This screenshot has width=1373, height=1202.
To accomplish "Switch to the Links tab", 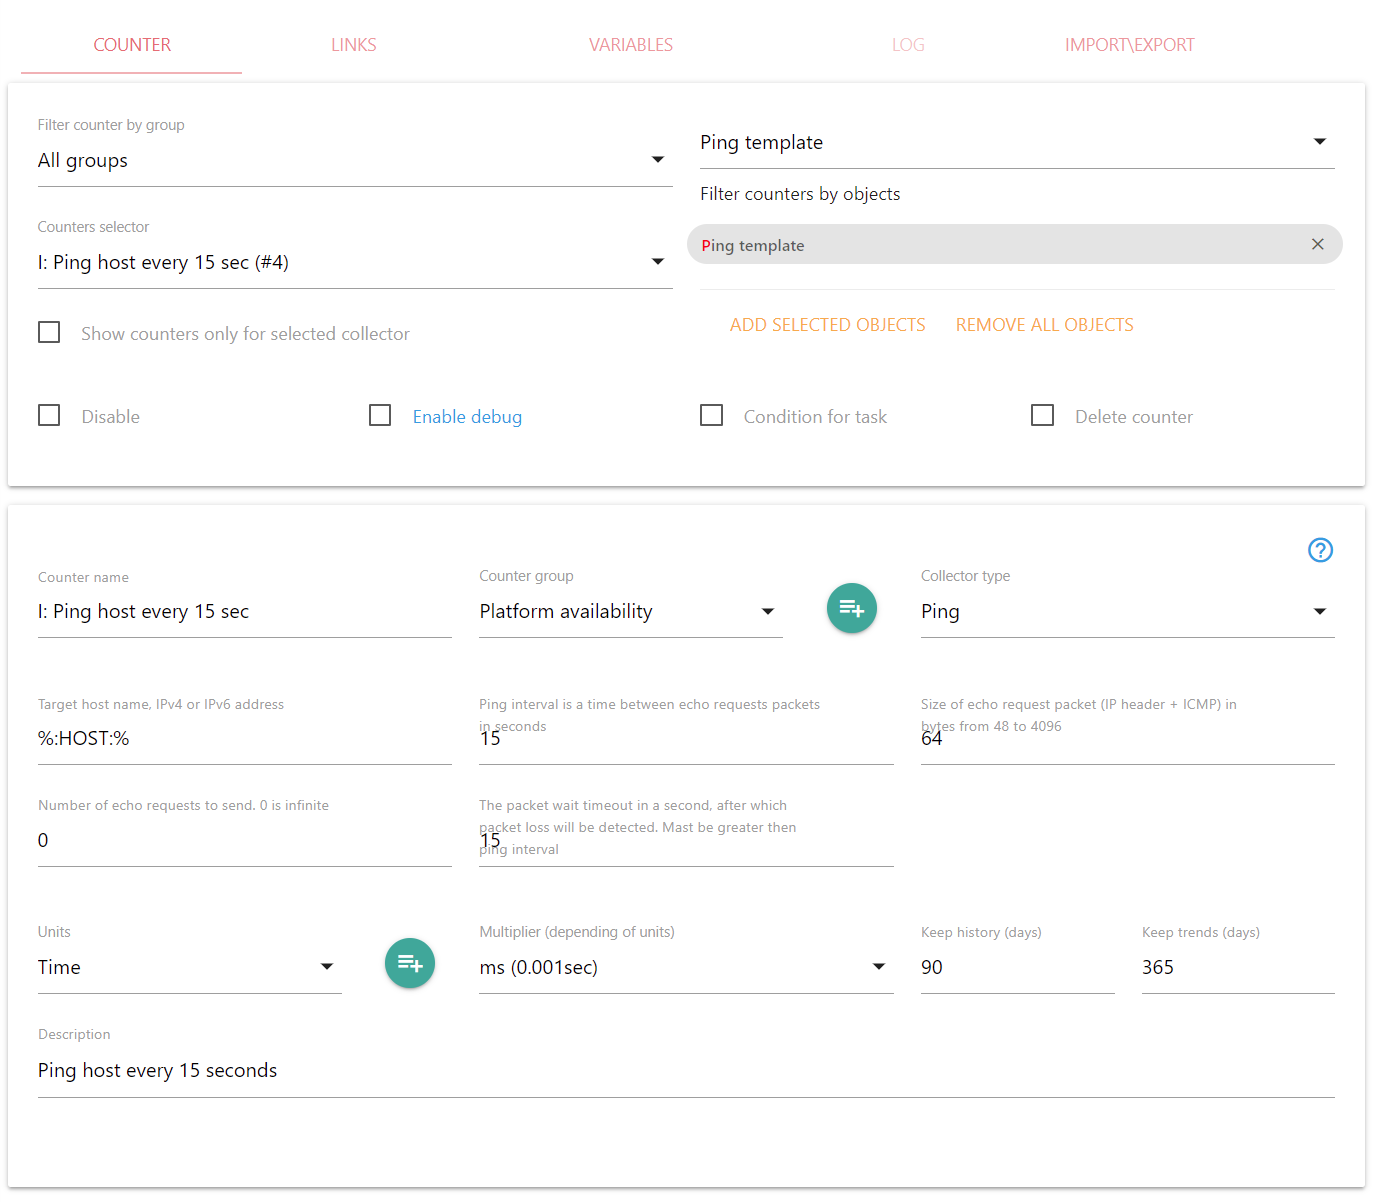I will coord(354,45).
